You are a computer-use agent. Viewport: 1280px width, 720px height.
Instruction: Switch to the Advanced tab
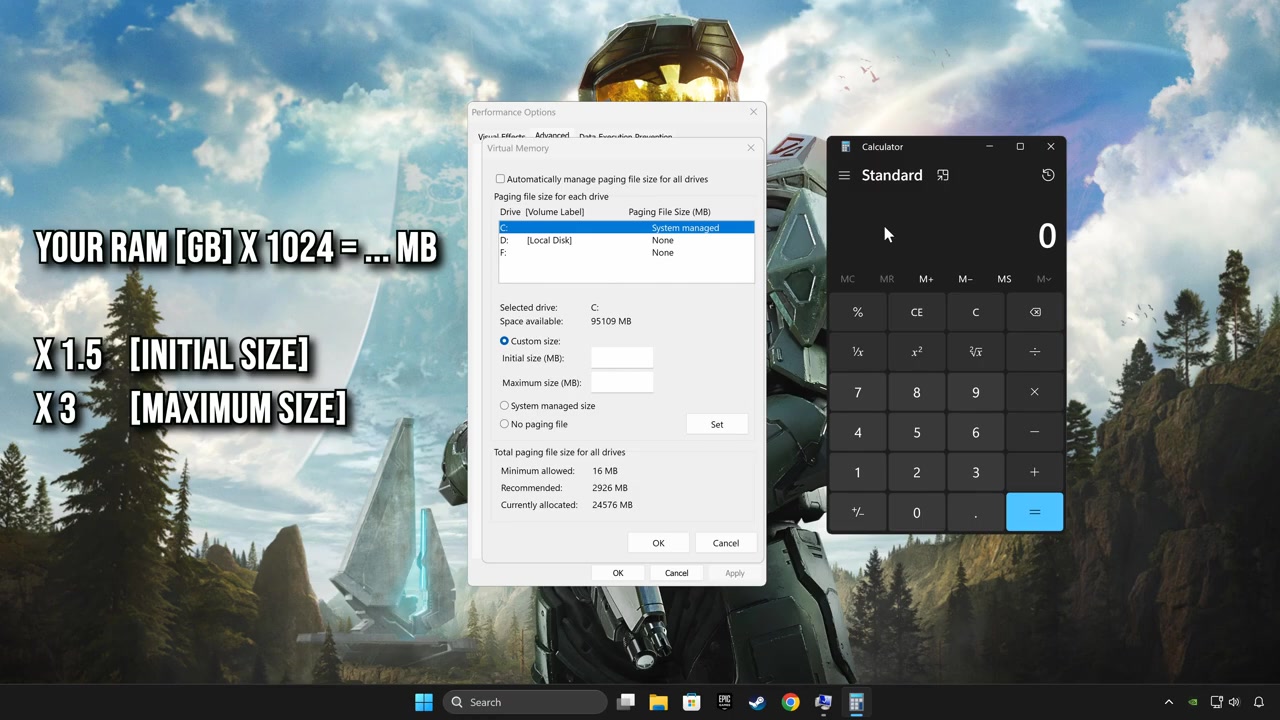[552, 135]
